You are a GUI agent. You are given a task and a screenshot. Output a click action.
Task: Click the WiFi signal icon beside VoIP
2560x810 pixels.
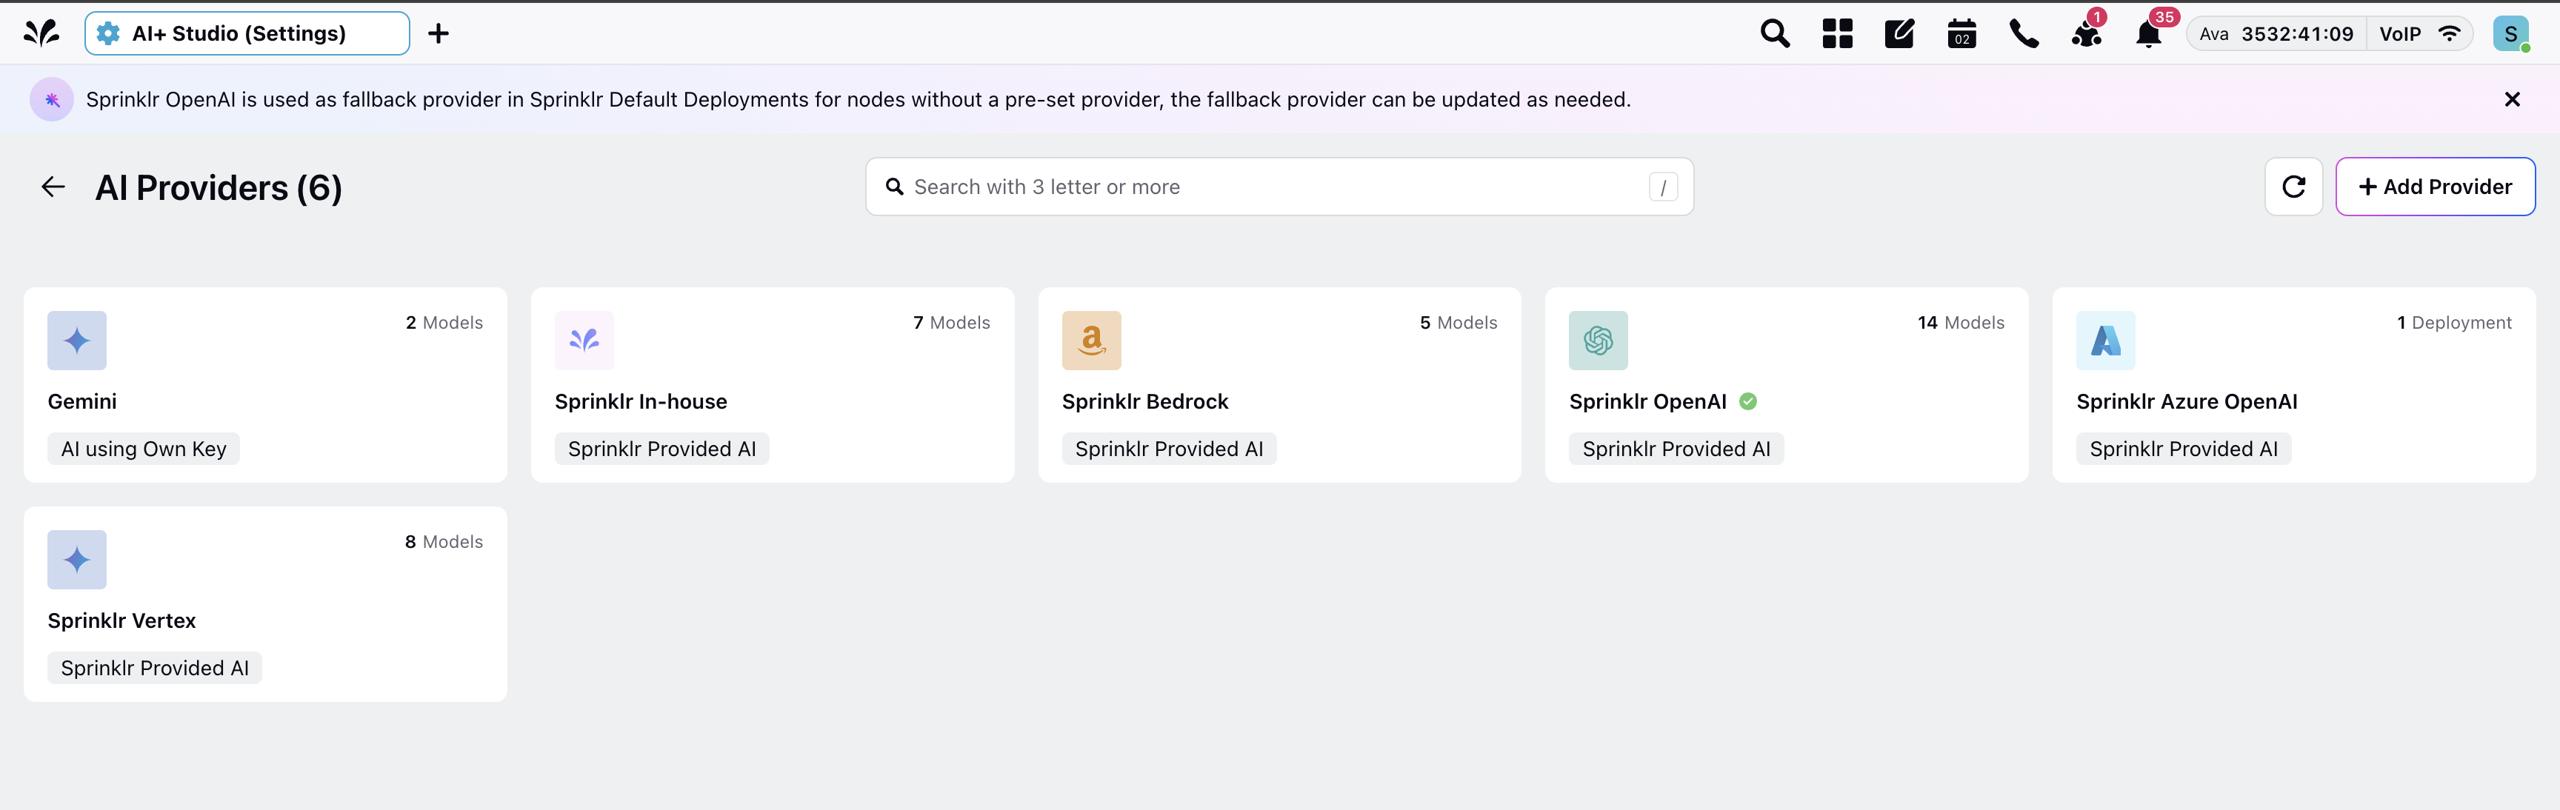(x=2449, y=33)
